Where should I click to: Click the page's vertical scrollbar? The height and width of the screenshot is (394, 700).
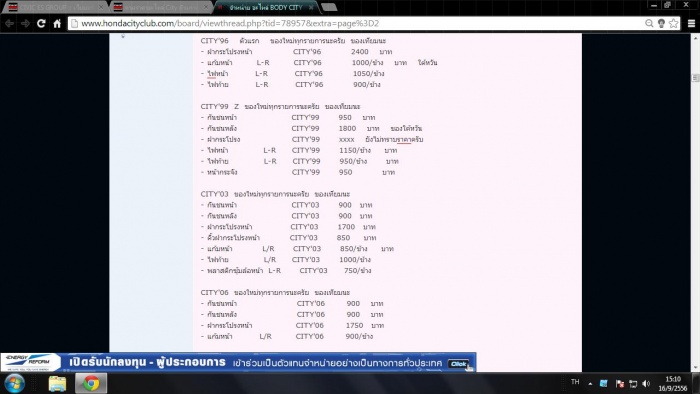tap(695, 202)
